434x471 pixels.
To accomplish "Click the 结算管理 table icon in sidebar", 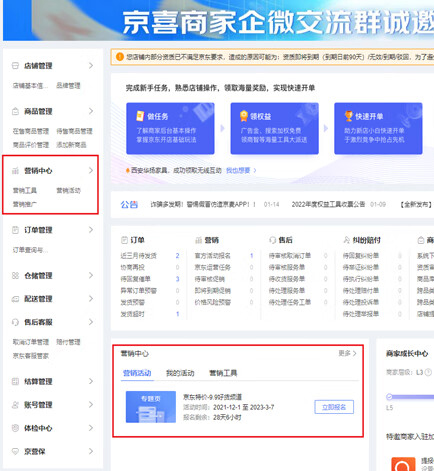I will [15, 381].
